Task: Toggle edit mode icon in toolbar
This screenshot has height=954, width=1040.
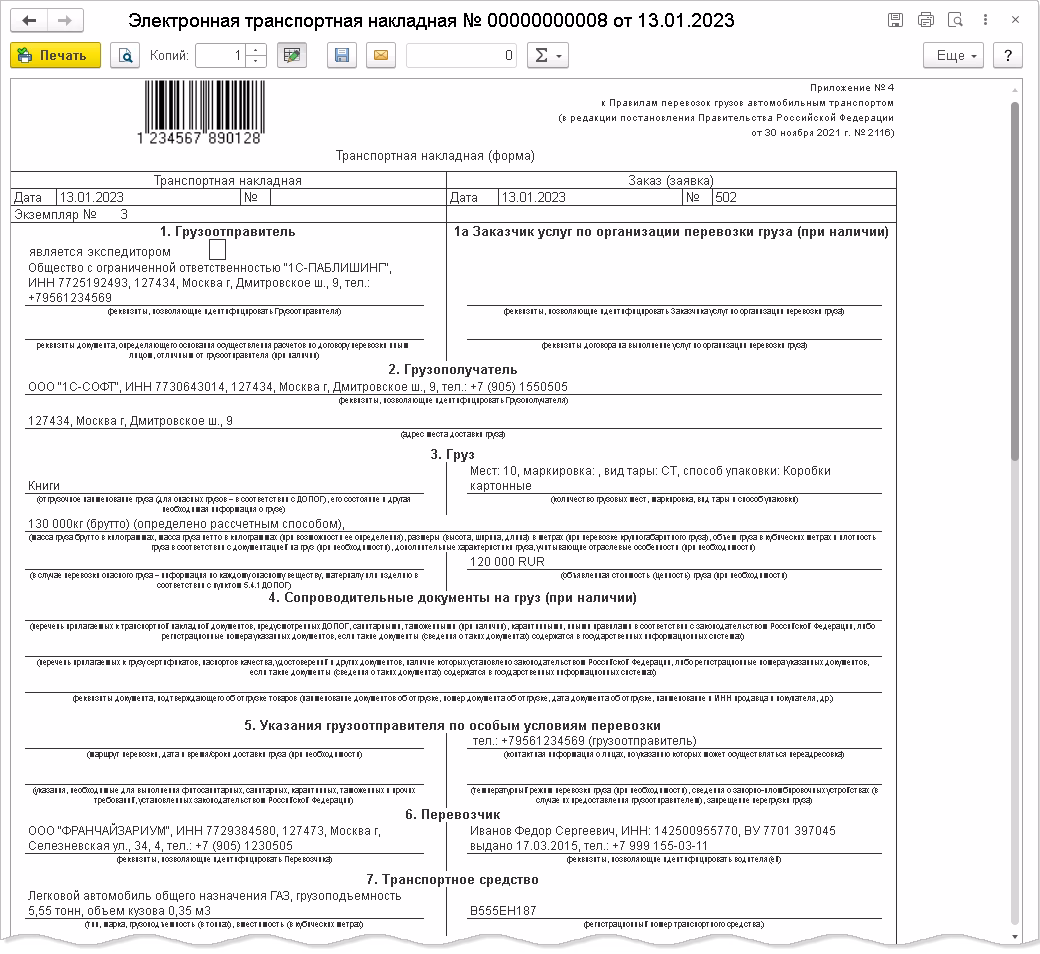Action: pyautogui.click(x=292, y=56)
